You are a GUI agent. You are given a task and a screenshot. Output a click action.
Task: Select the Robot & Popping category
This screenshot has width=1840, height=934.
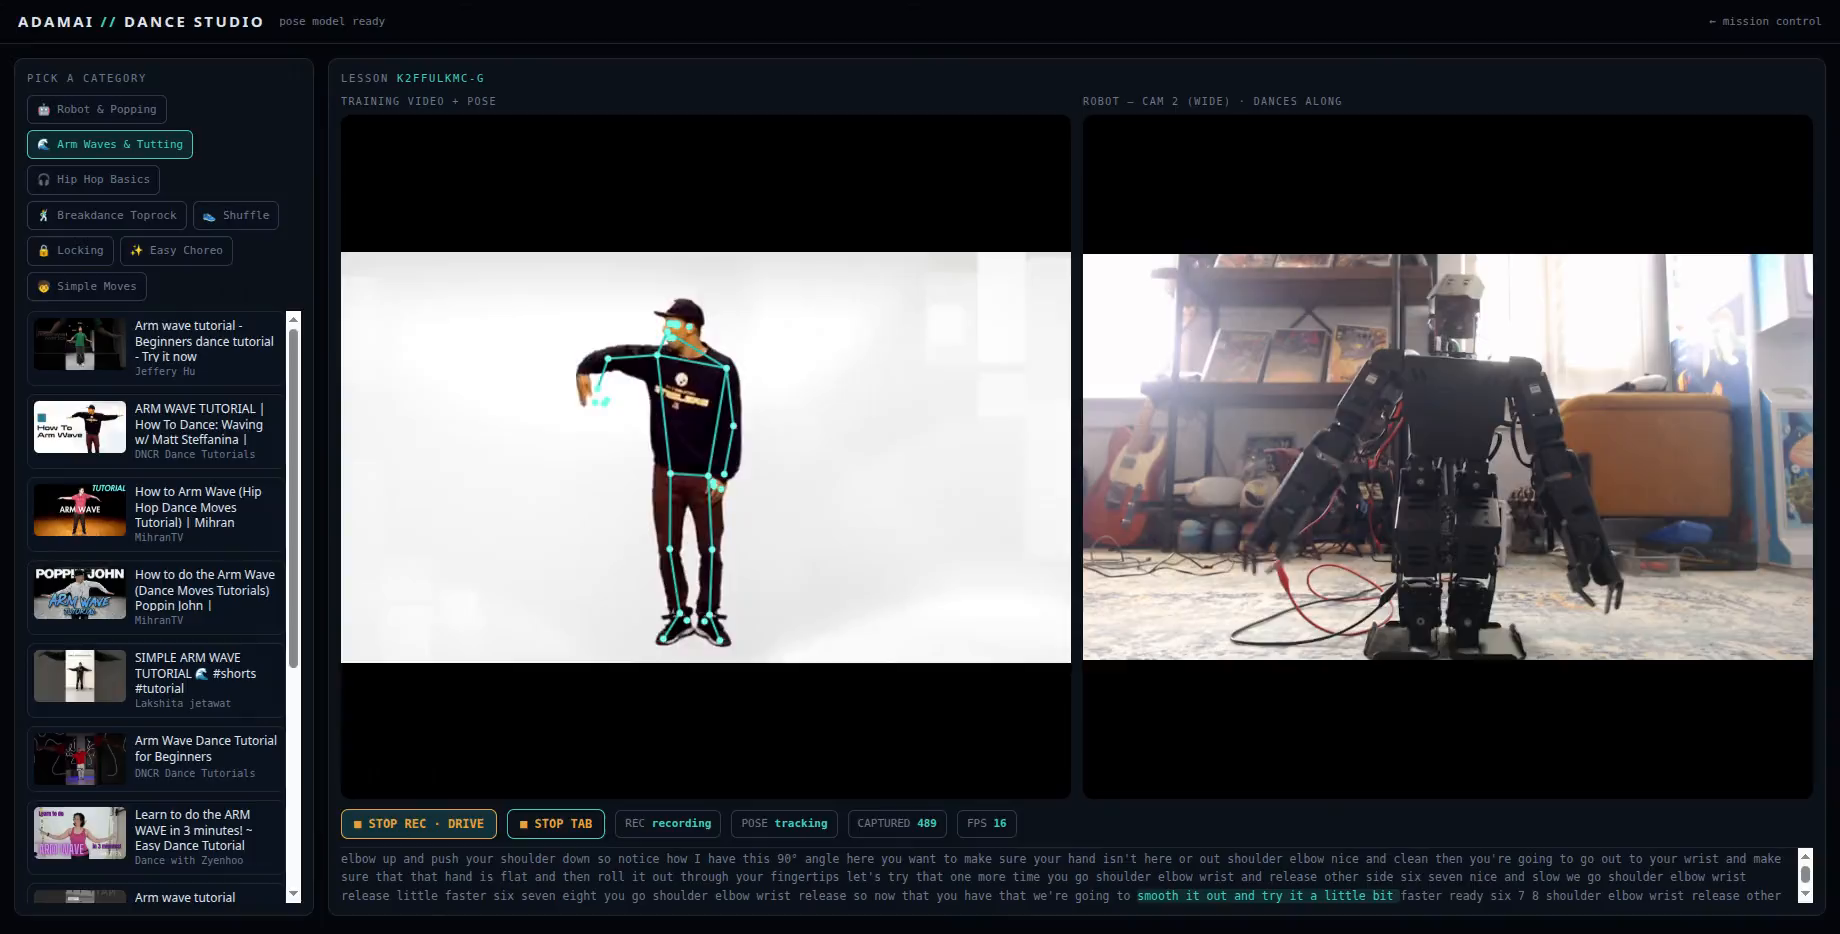click(x=97, y=109)
